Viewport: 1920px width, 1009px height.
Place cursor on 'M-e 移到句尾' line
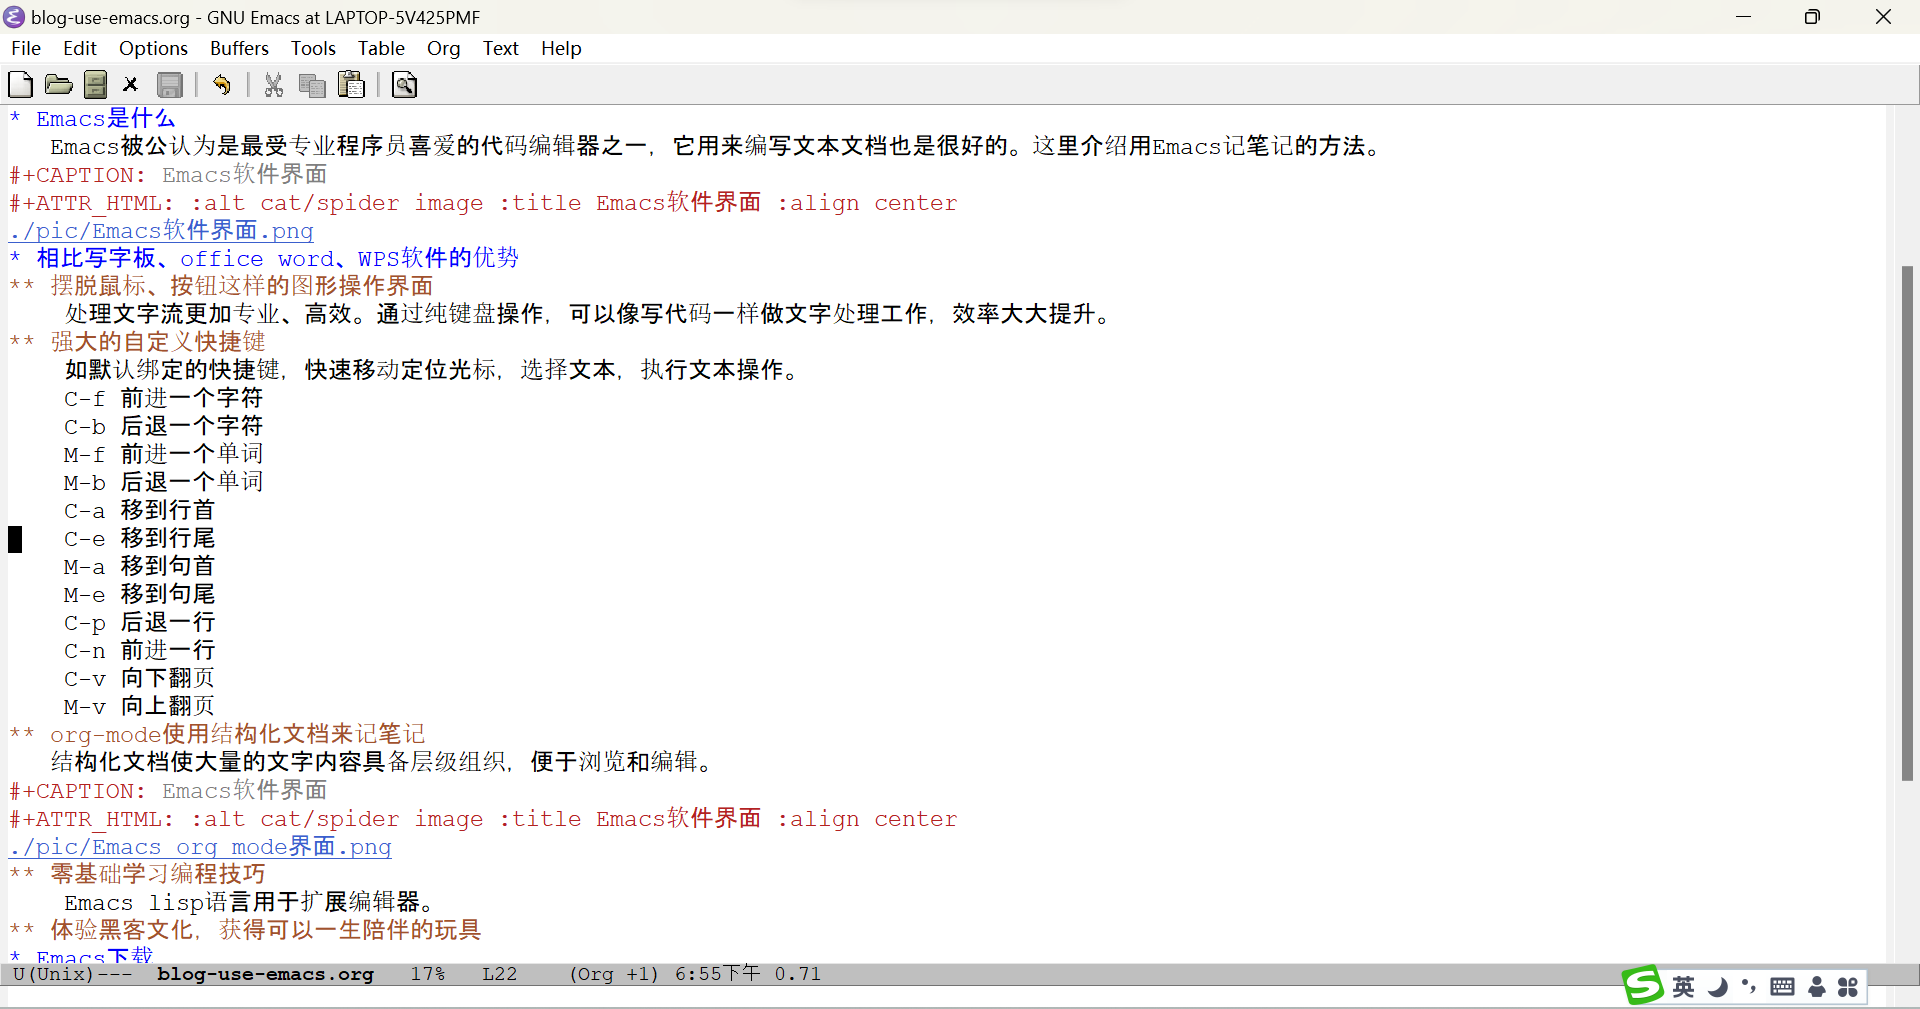(x=139, y=595)
